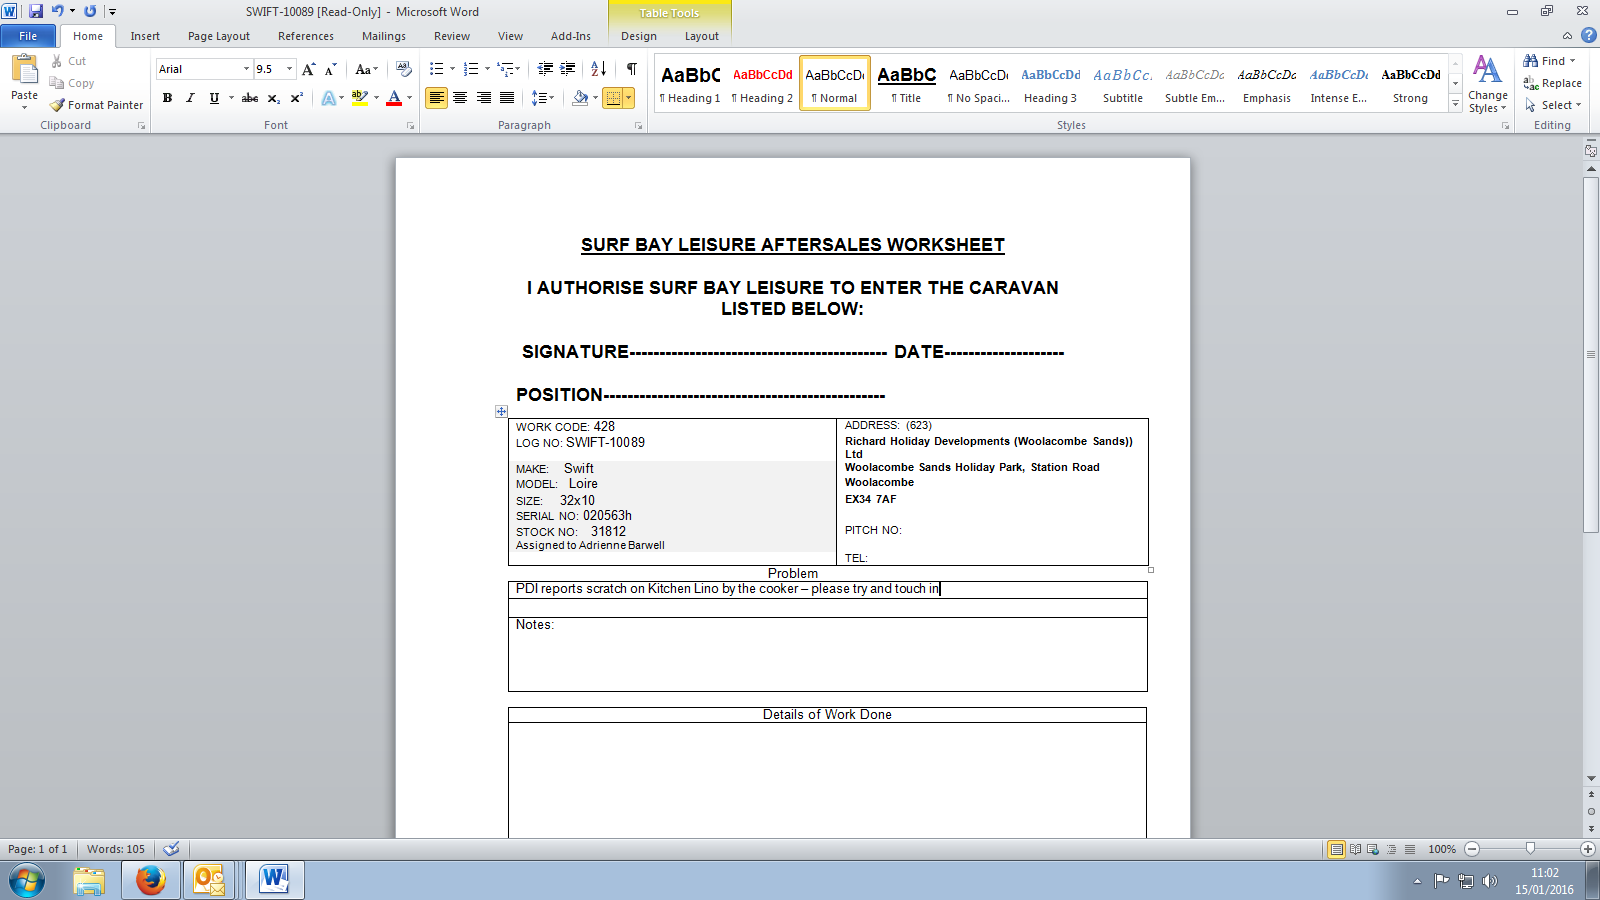Open the Multilevel List button
This screenshot has width=1600, height=900.
(x=506, y=69)
